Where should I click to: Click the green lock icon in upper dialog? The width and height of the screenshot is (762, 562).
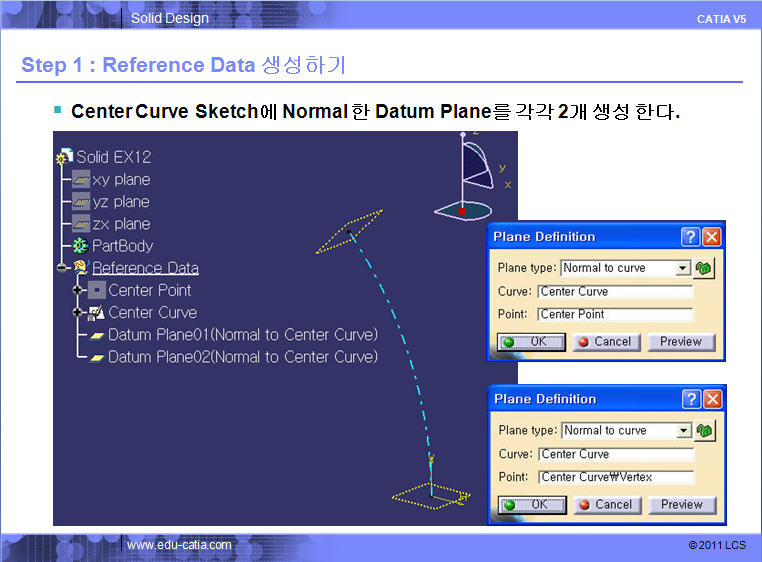click(705, 268)
